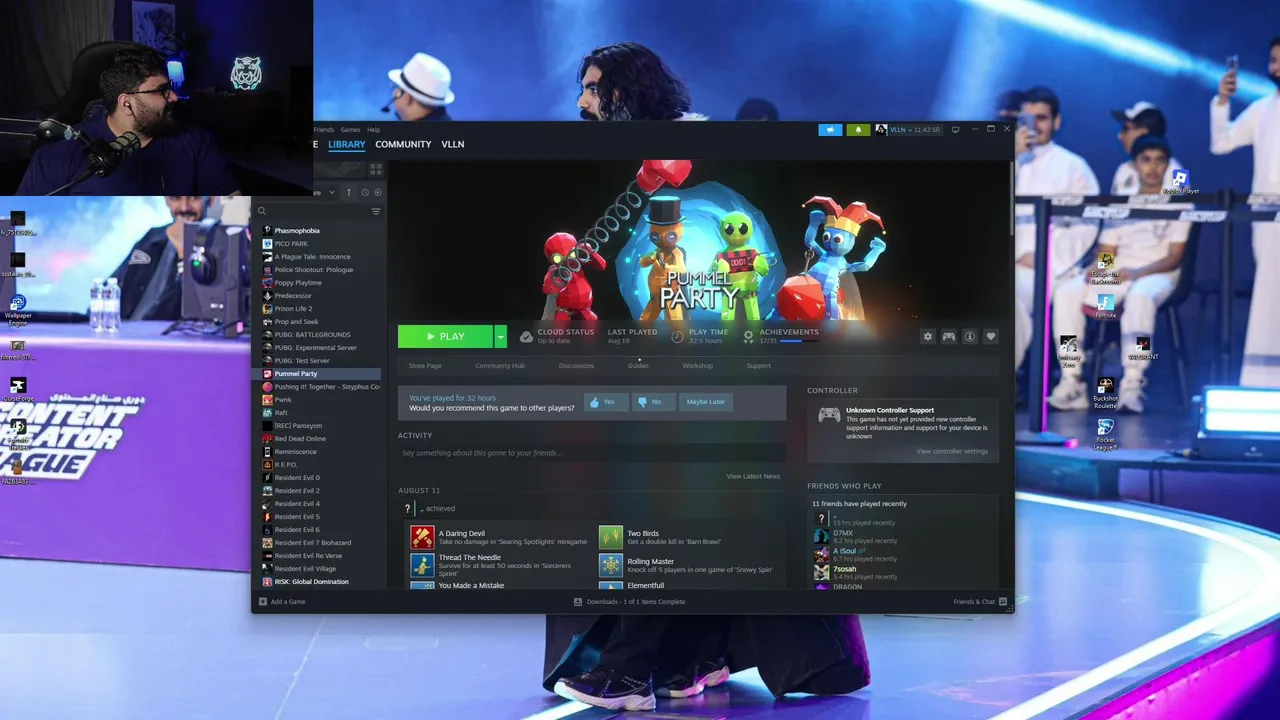
Task: Open Friends & Chat
Action: (x=980, y=602)
